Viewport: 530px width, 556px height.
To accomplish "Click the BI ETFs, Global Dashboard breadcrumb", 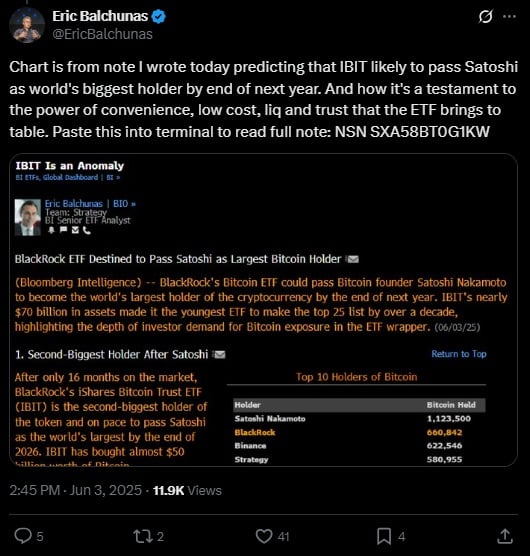I will click(57, 177).
